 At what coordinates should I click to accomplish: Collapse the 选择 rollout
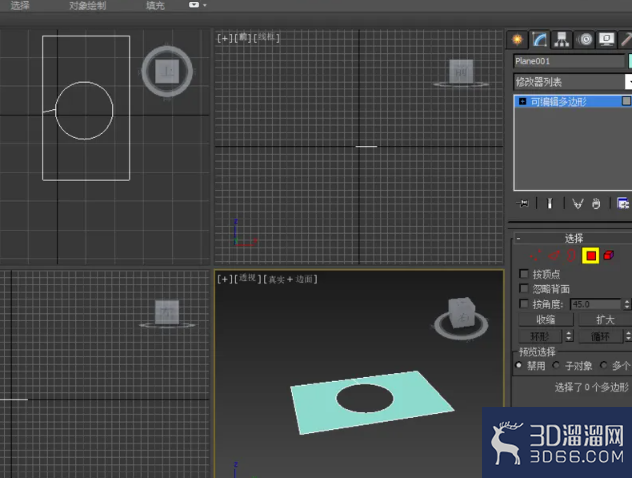pos(518,239)
